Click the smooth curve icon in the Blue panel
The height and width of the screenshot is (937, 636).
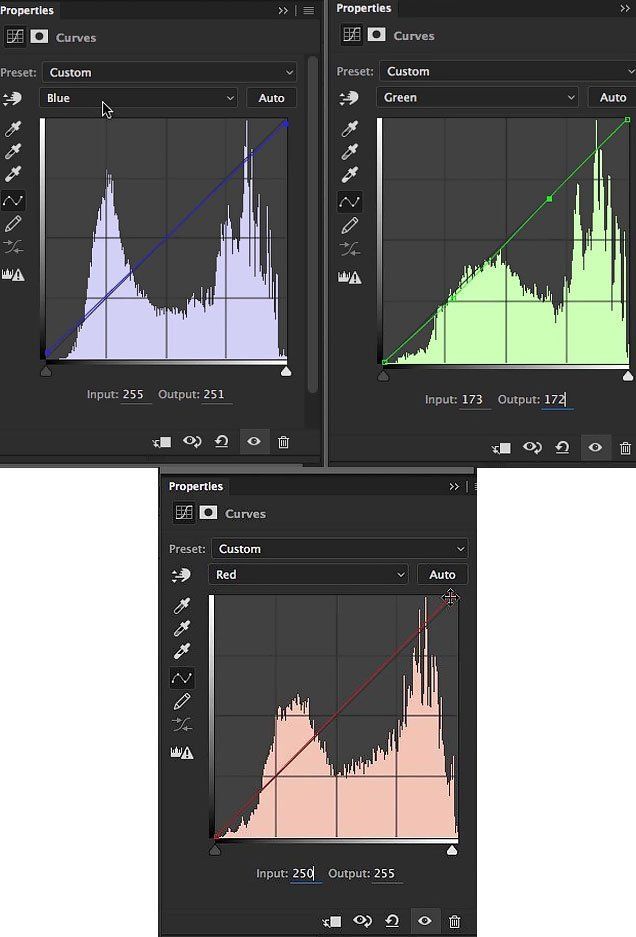(x=13, y=246)
